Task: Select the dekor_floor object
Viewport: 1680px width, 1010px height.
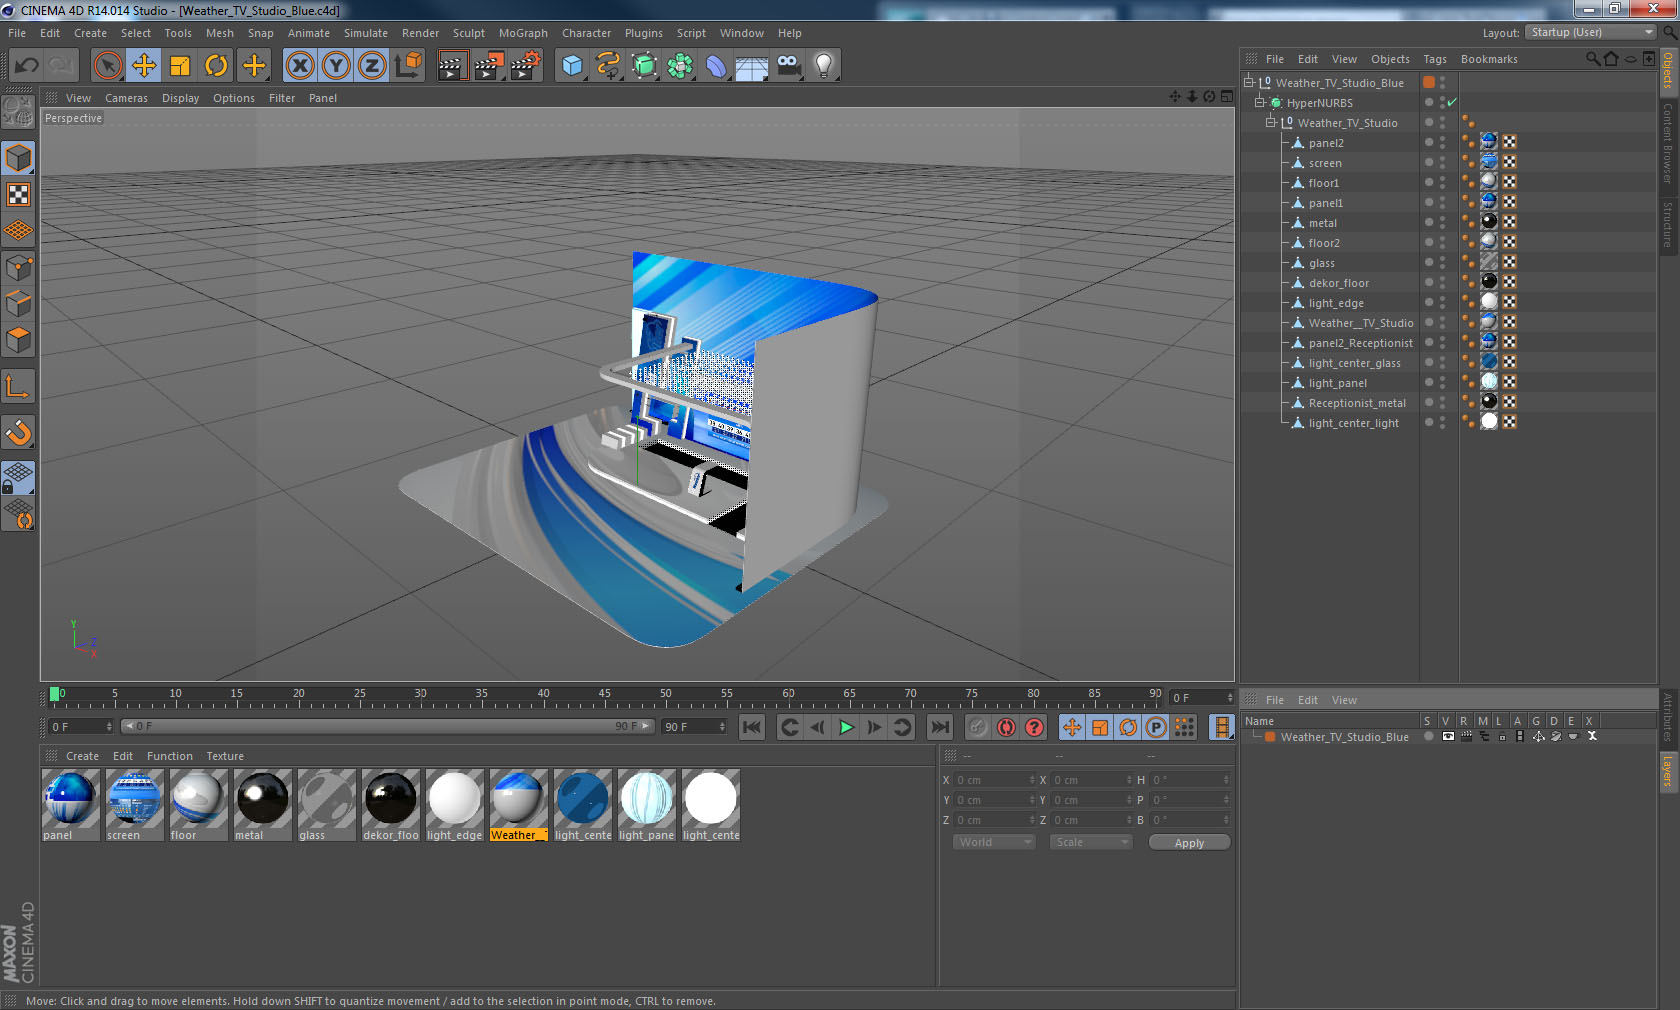Action: click(x=1338, y=283)
